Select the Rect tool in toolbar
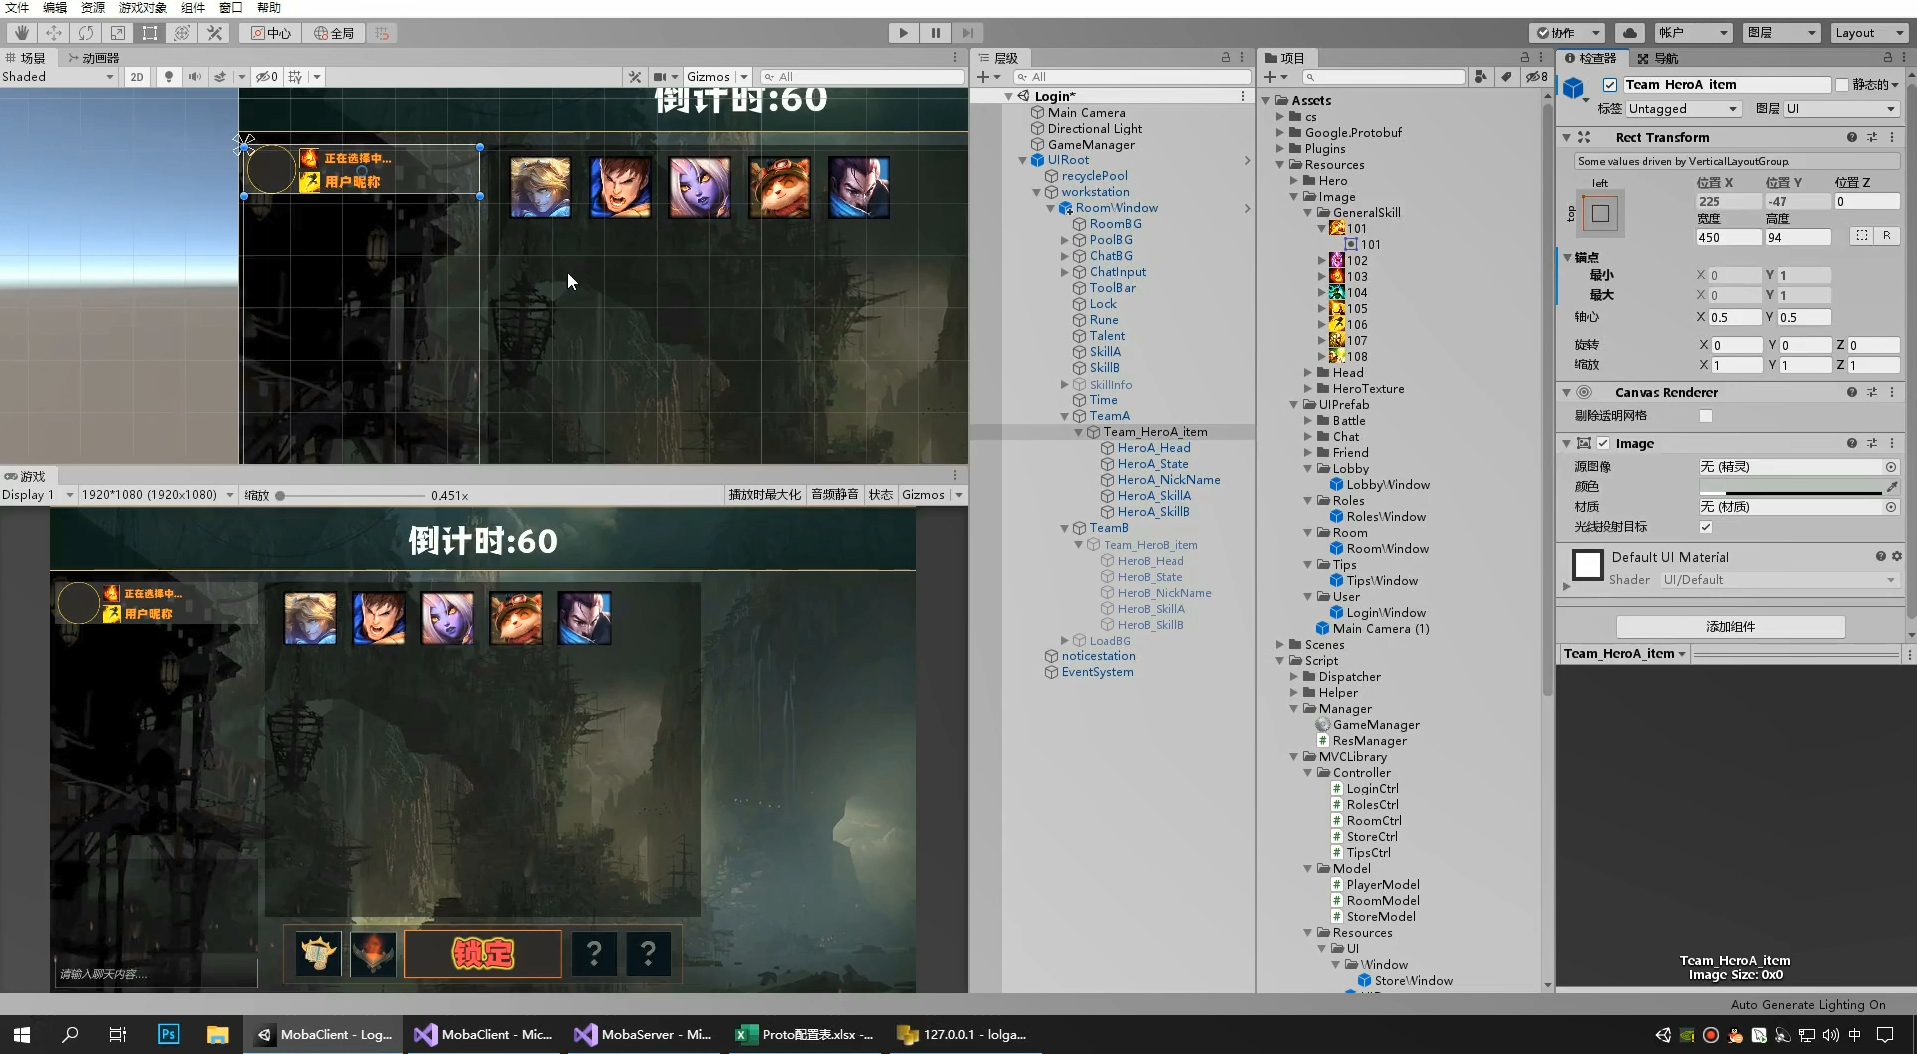 coord(149,33)
